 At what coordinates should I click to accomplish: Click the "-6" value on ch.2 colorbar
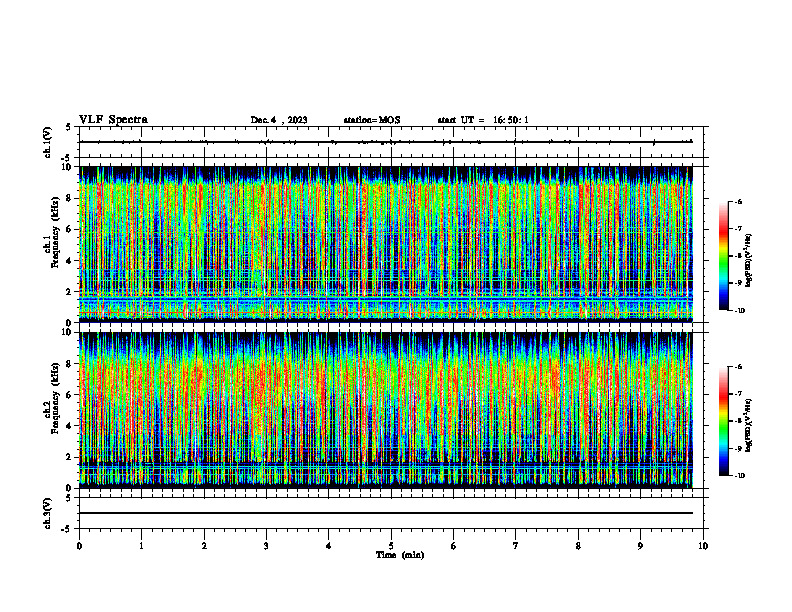[x=738, y=367]
